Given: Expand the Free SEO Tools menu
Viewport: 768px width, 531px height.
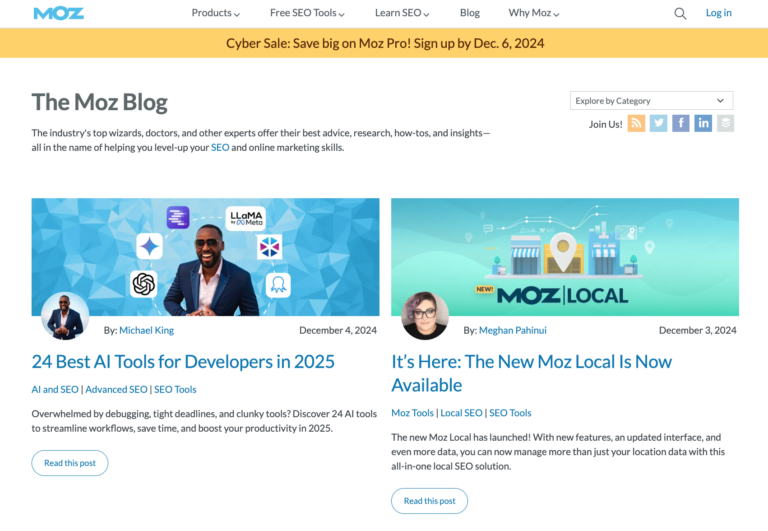Looking at the screenshot, I should point(307,13).
